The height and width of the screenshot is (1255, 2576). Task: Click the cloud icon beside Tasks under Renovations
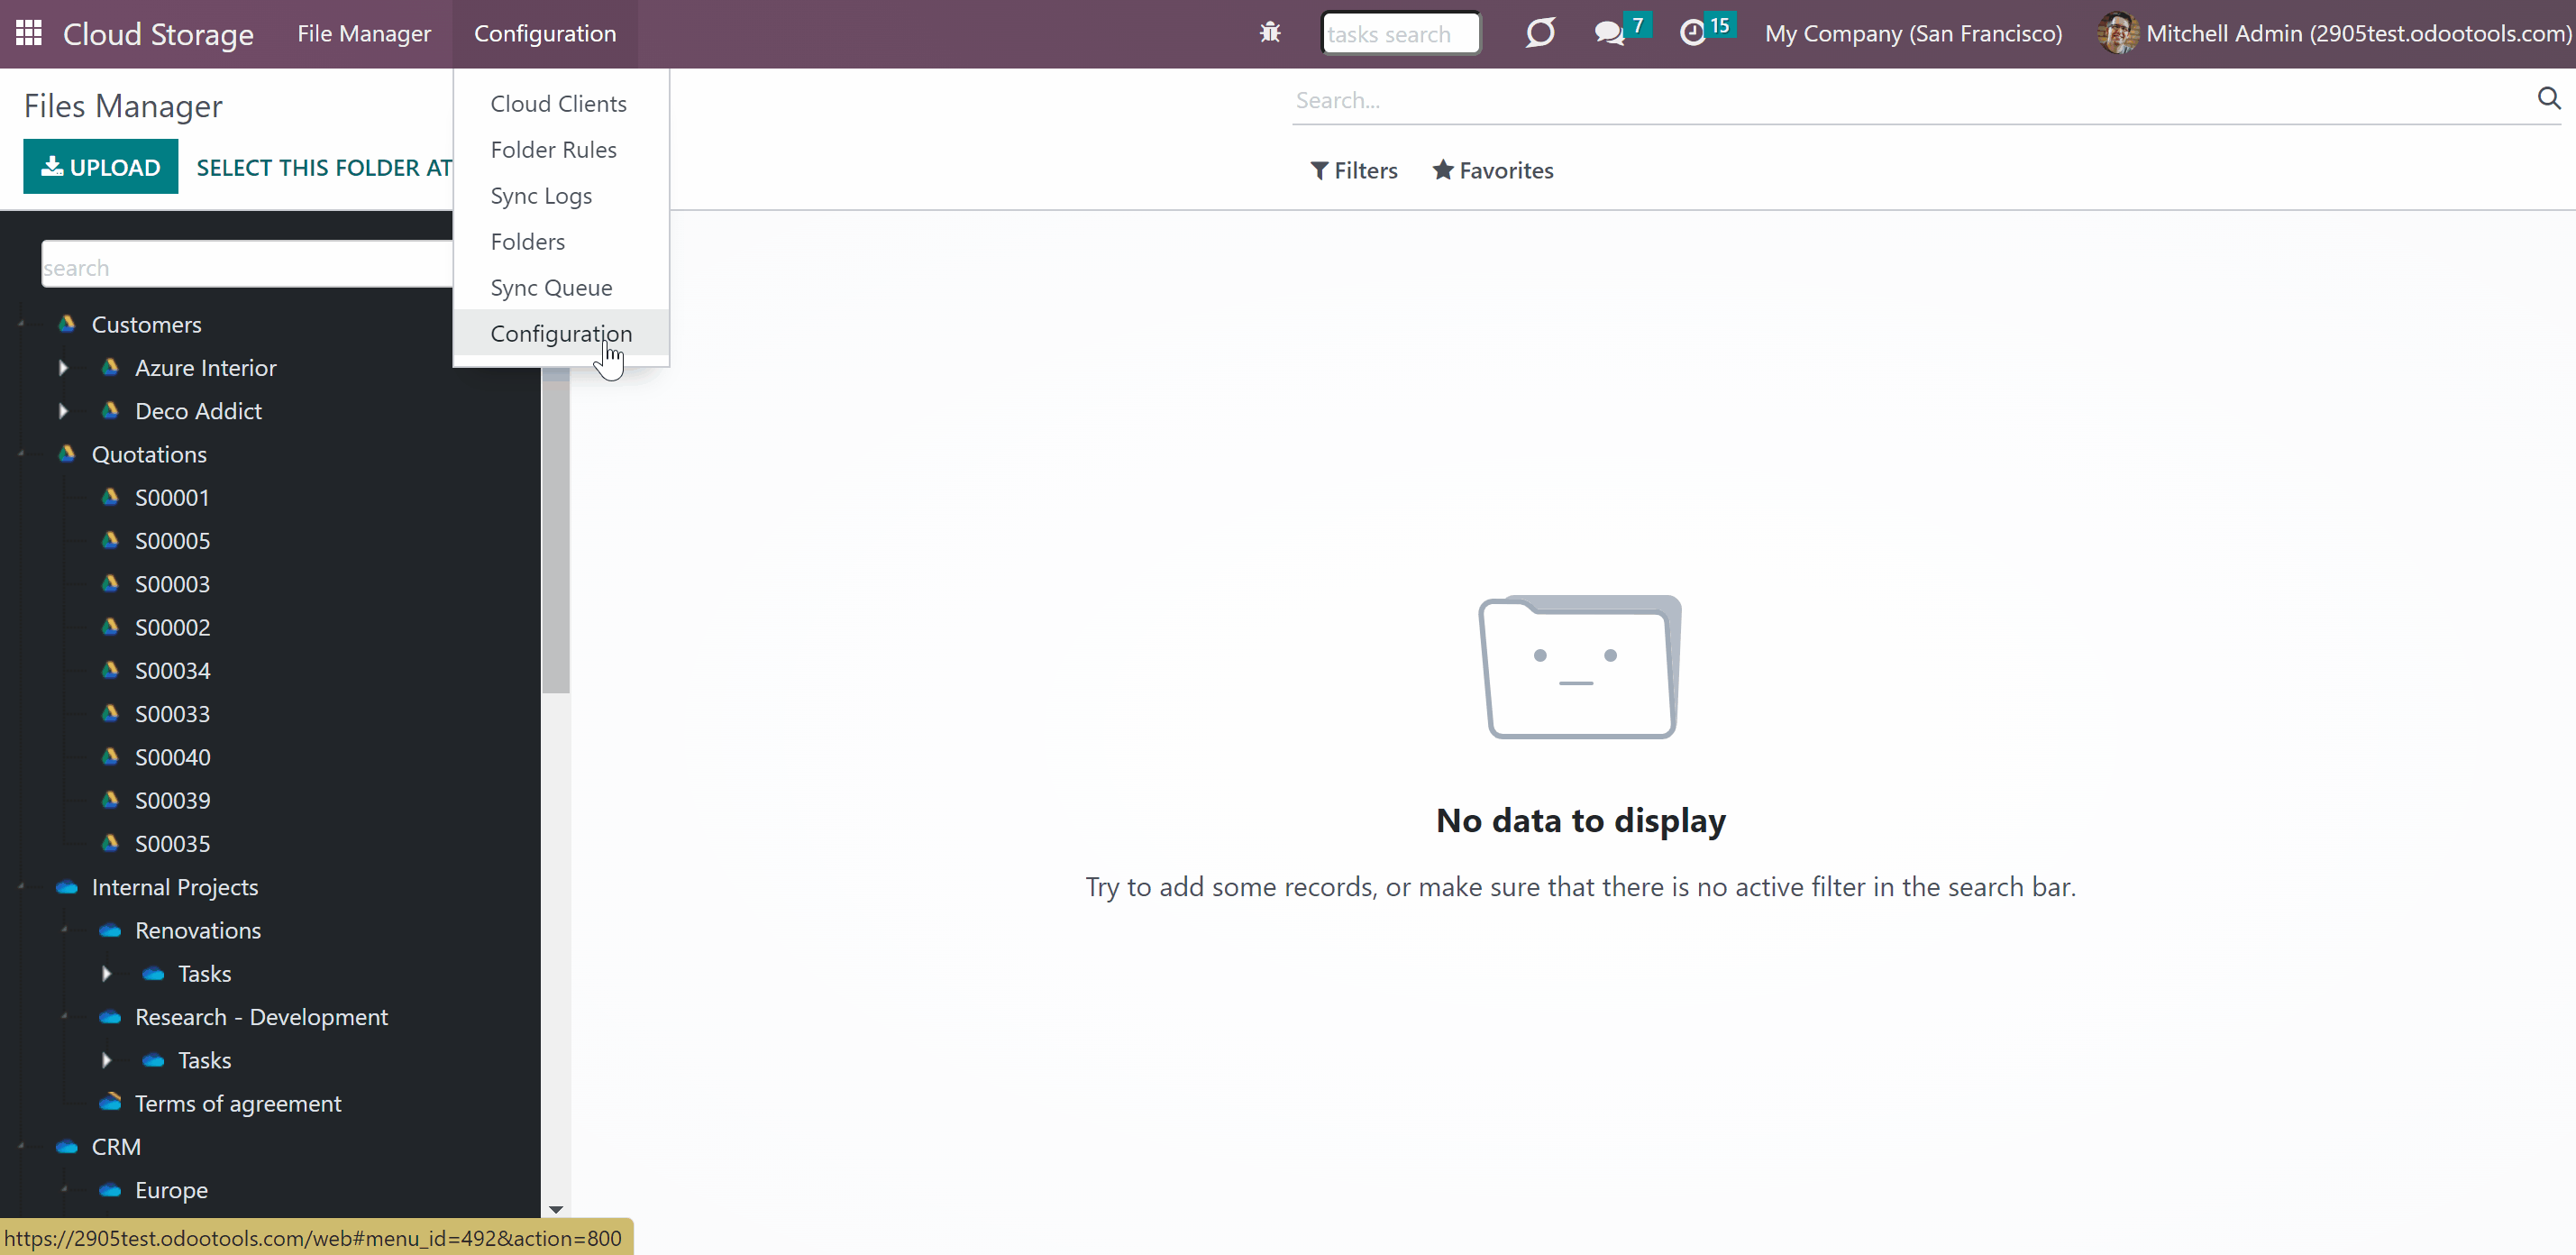(x=153, y=973)
